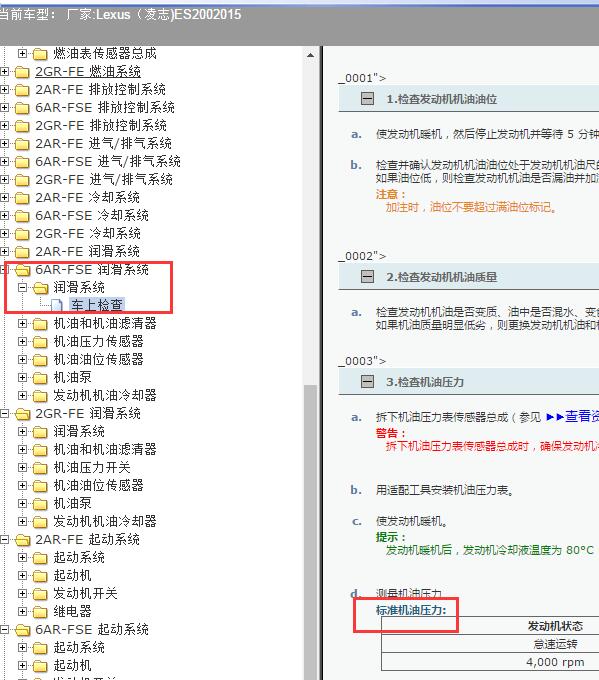Click the 6AR-FSE 起动系统 open folder icon
The width and height of the screenshot is (599, 680).
22,631
